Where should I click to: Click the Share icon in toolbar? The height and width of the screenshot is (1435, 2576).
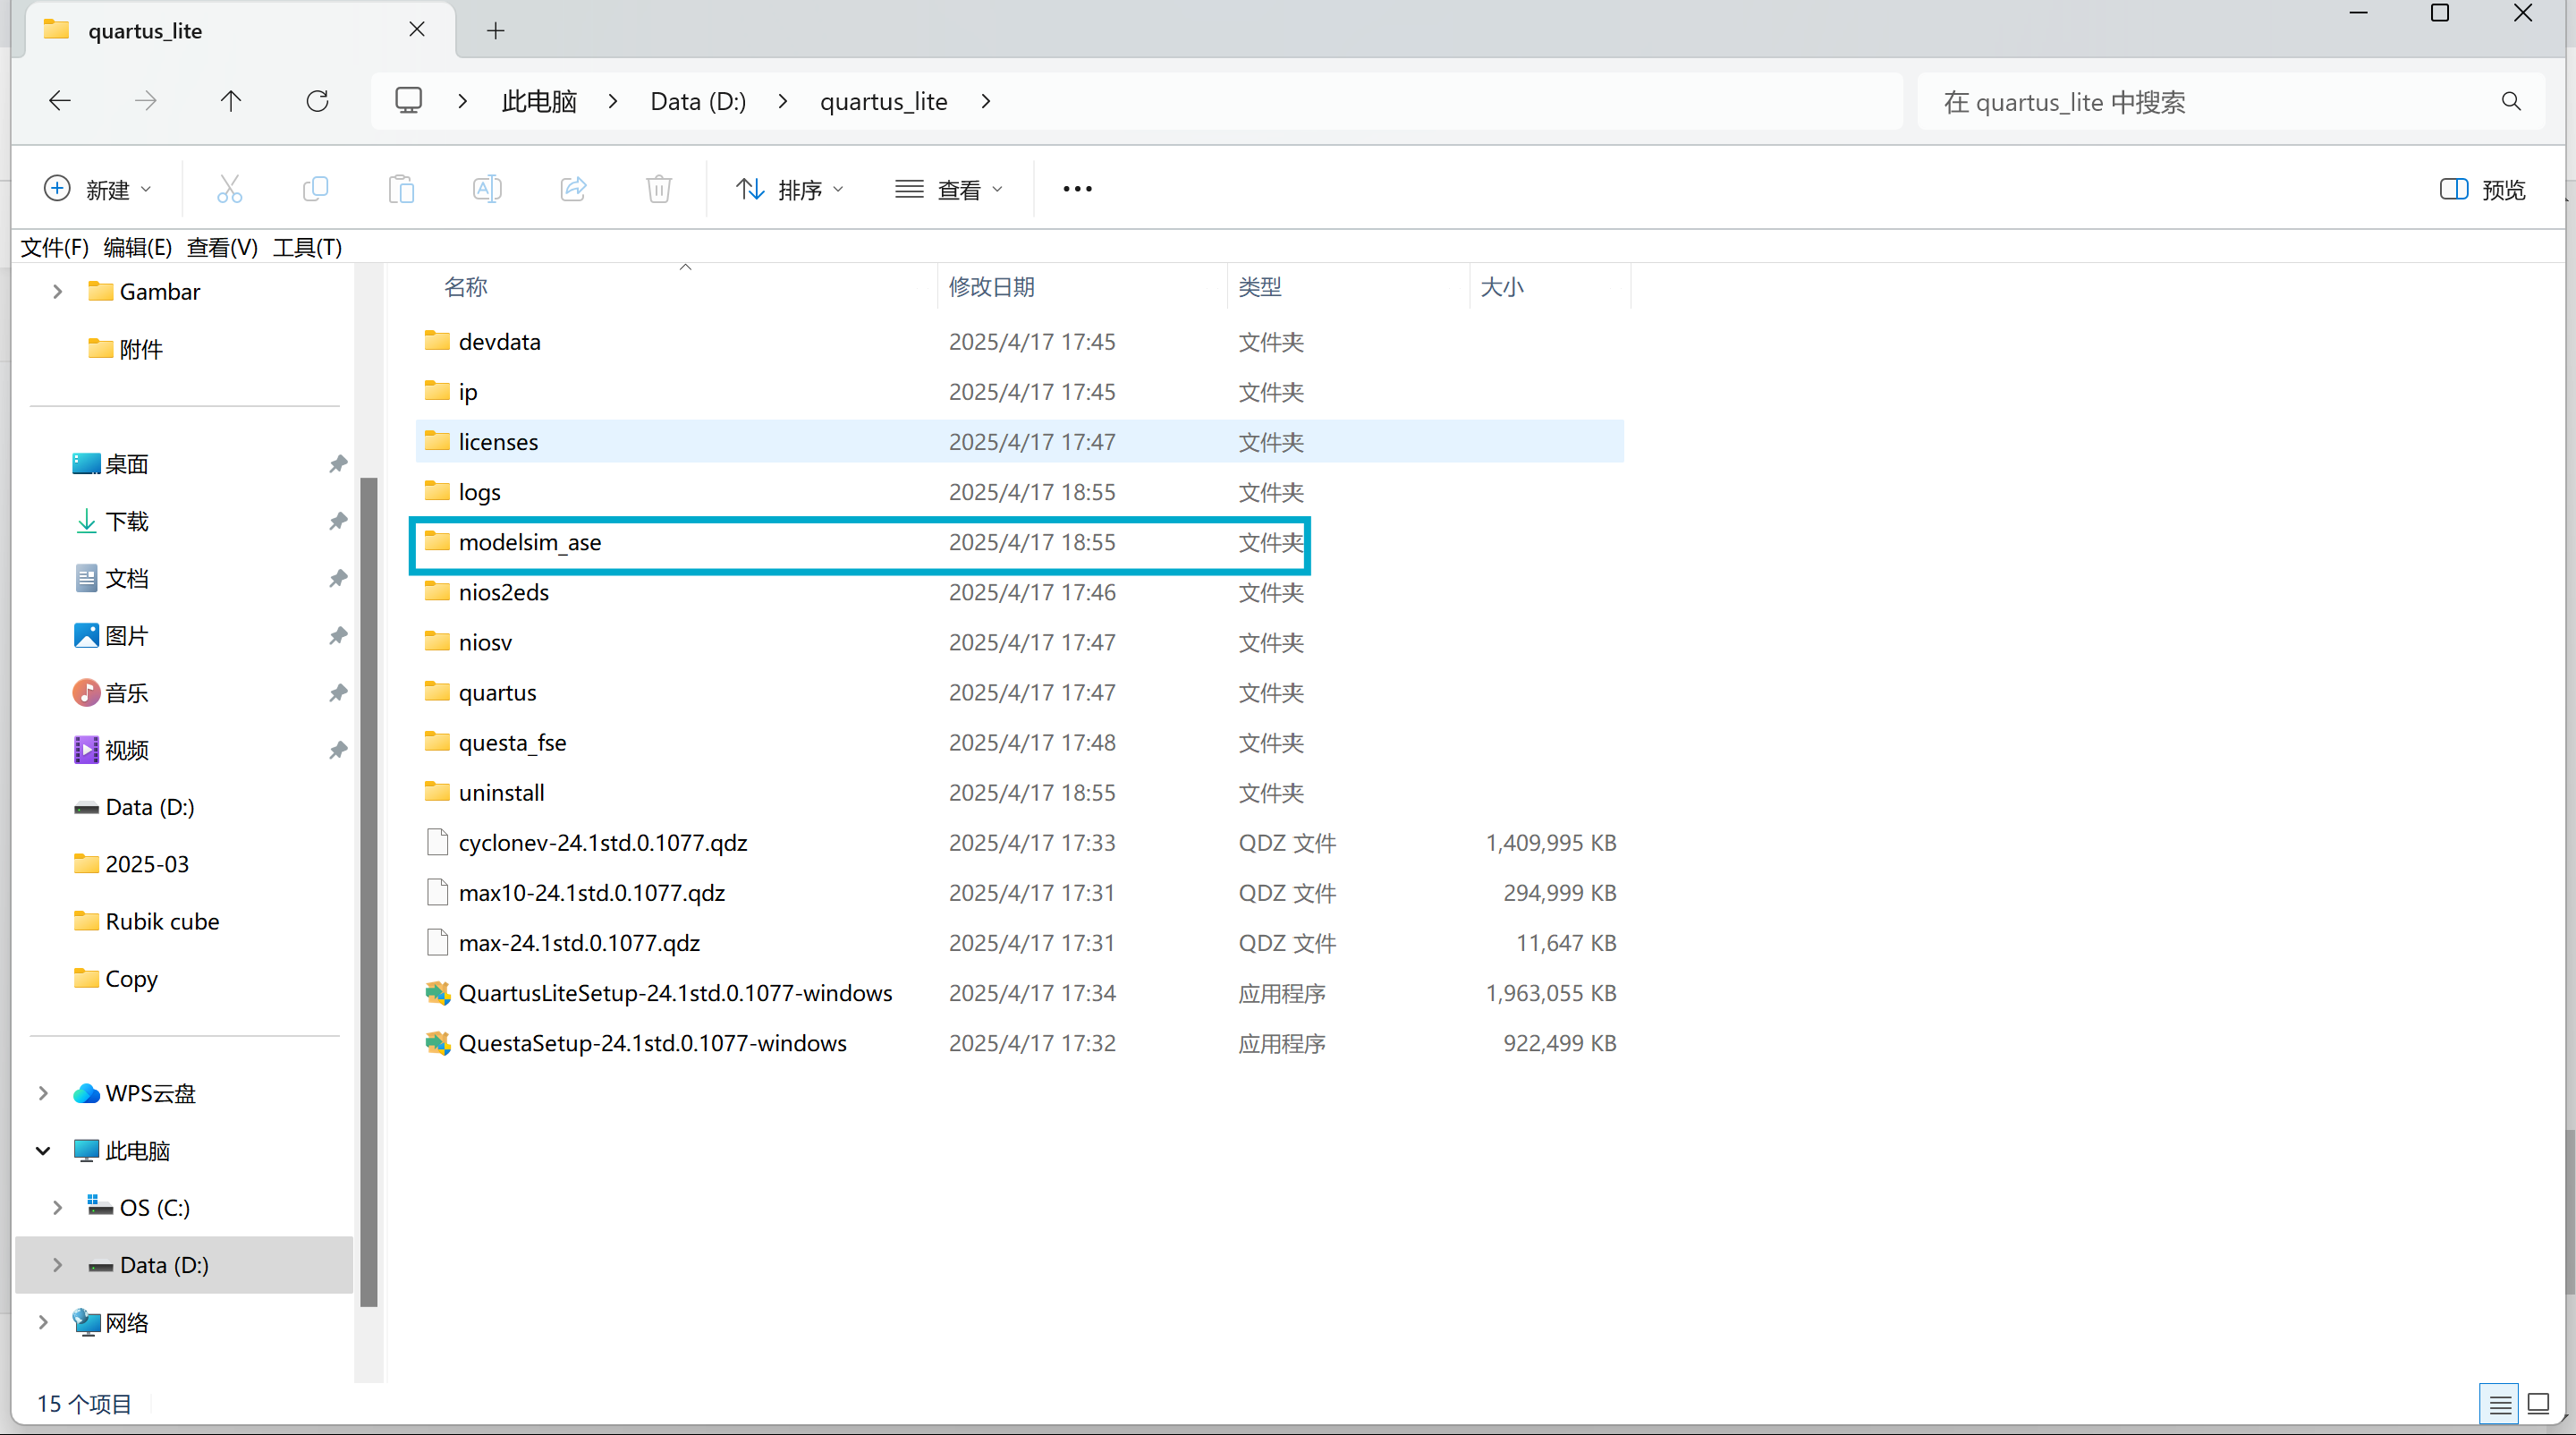tap(573, 189)
